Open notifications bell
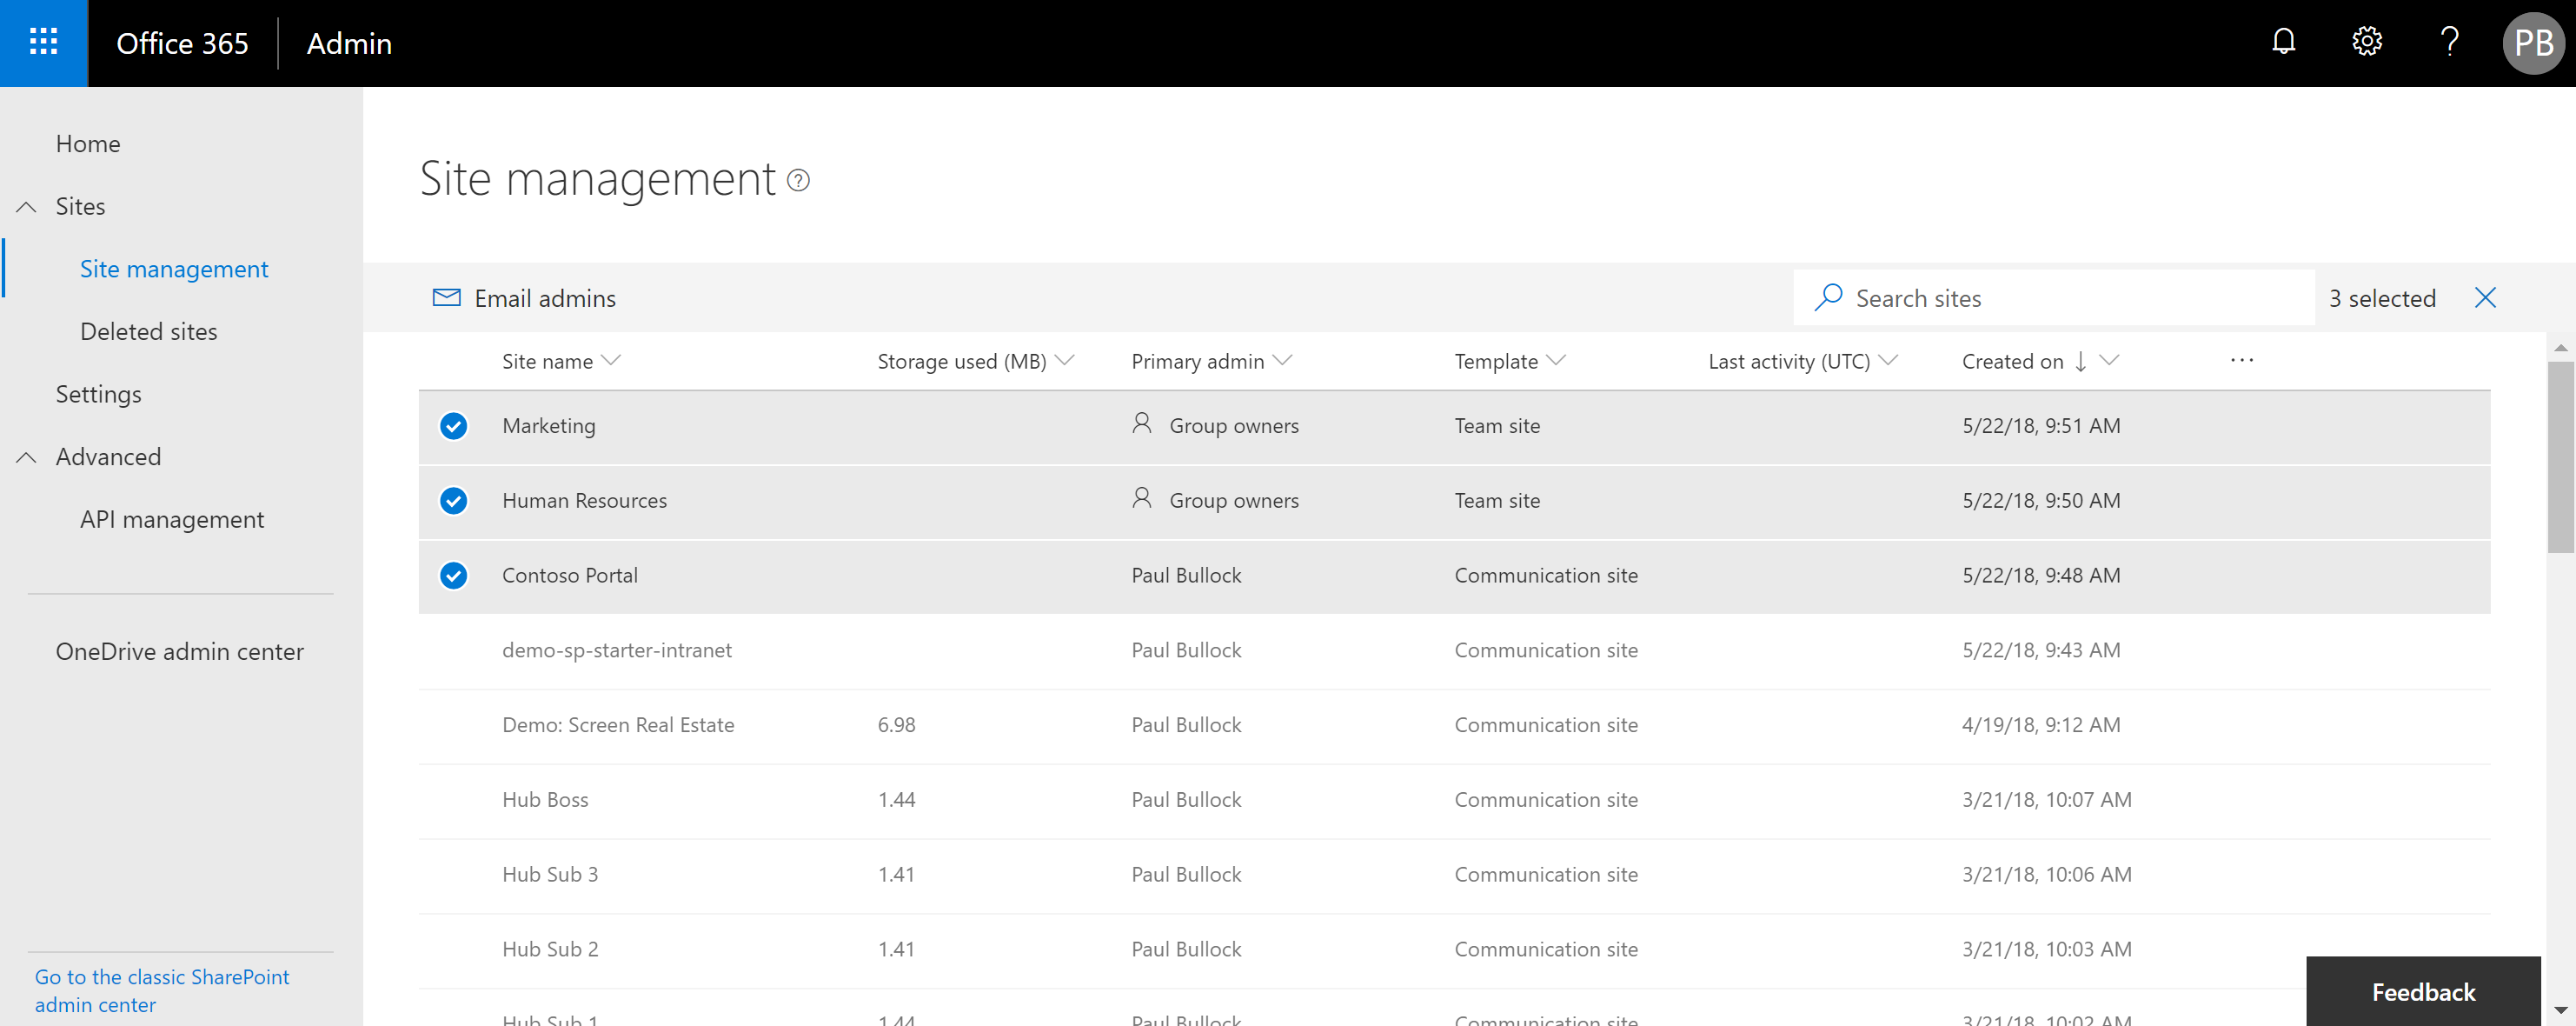The width and height of the screenshot is (2576, 1026). tap(2284, 42)
